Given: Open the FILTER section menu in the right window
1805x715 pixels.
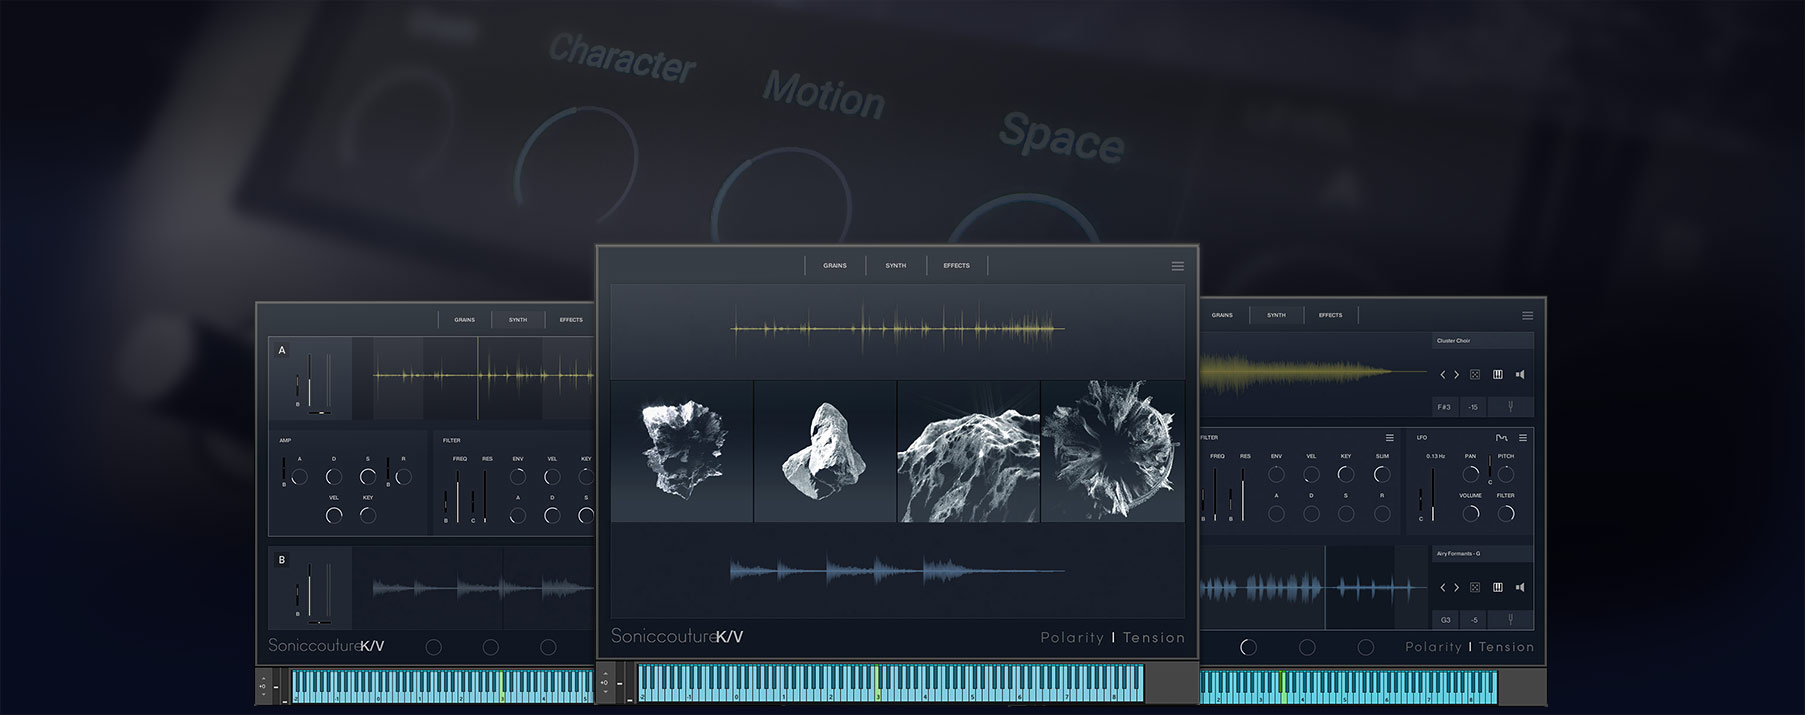Looking at the screenshot, I should 1389,438.
